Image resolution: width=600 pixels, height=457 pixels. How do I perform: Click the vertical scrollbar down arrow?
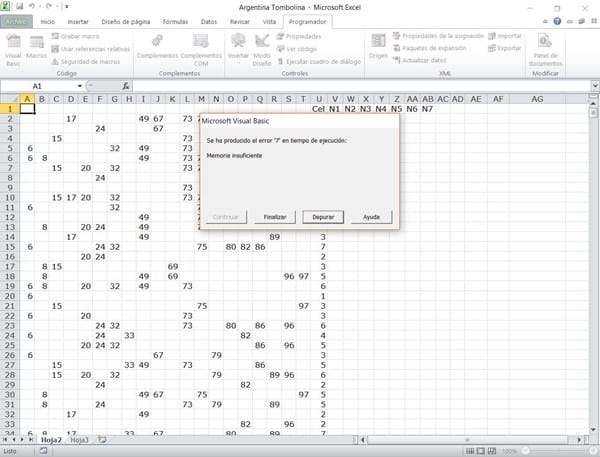coord(593,430)
